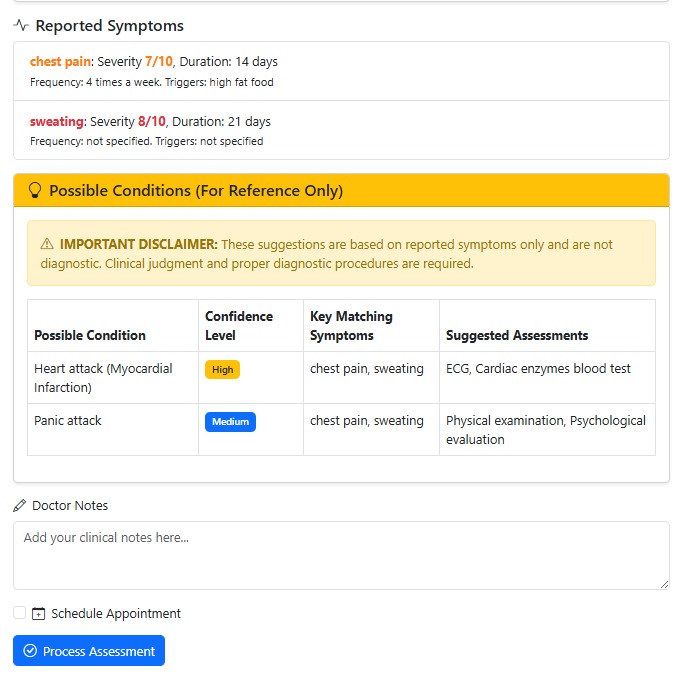Image resolution: width=677 pixels, height=674 pixels.
Task: Click the Panic attack condition row
Action: coord(341,430)
